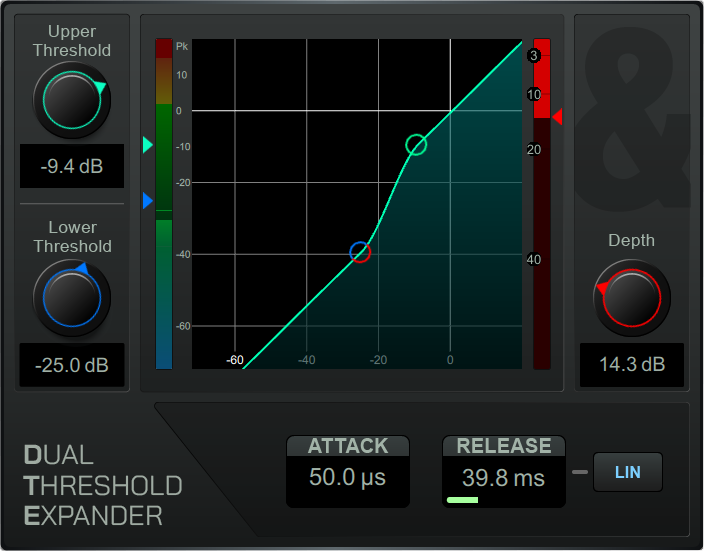
Task: Click the red gain reduction meter
Action: pos(542,204)
